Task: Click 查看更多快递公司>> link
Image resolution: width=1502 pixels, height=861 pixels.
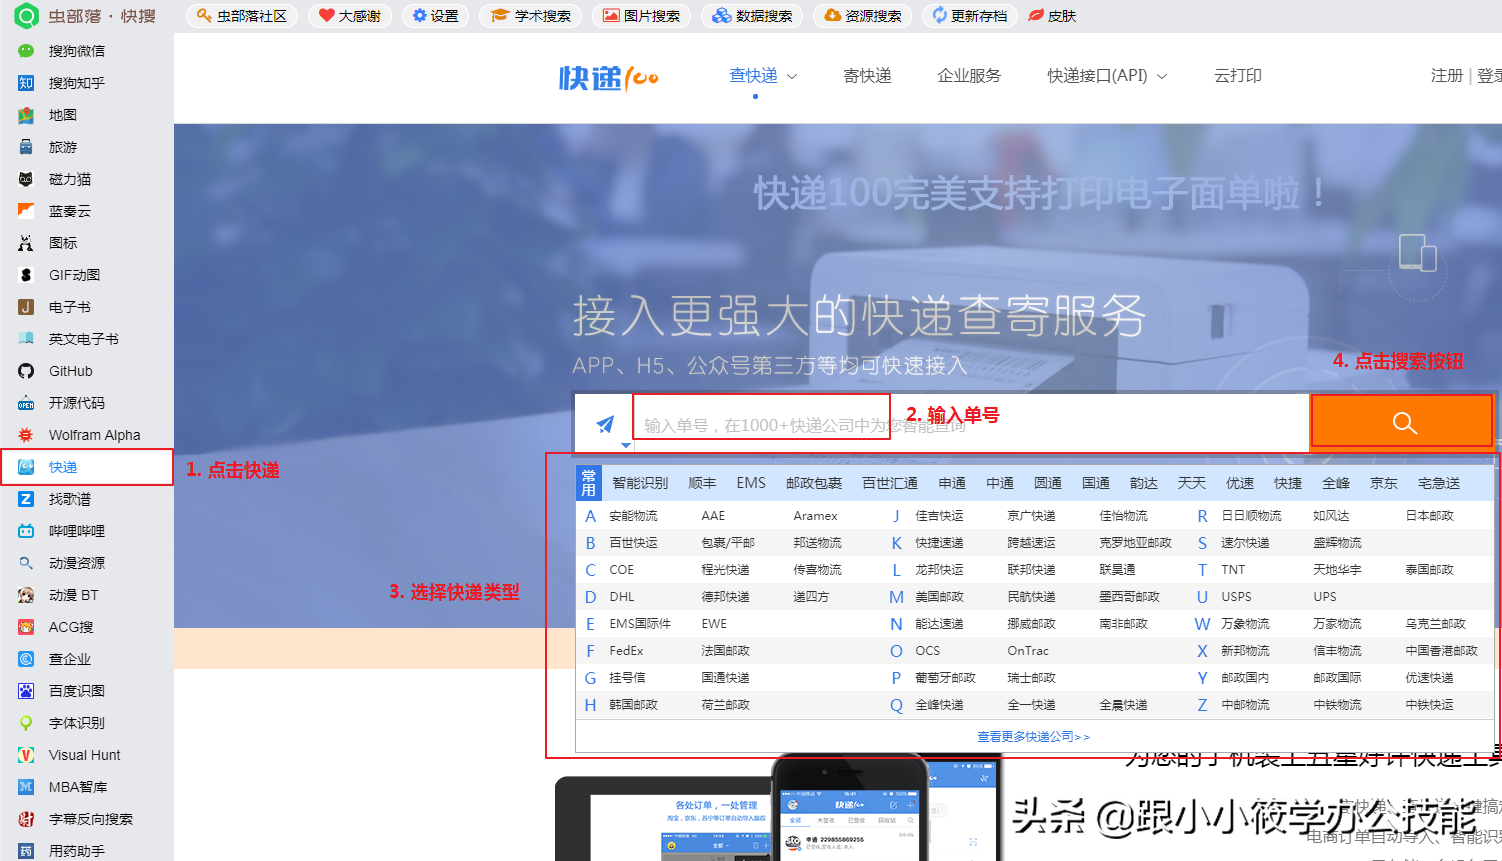Action: click(x=1033, y=737)
